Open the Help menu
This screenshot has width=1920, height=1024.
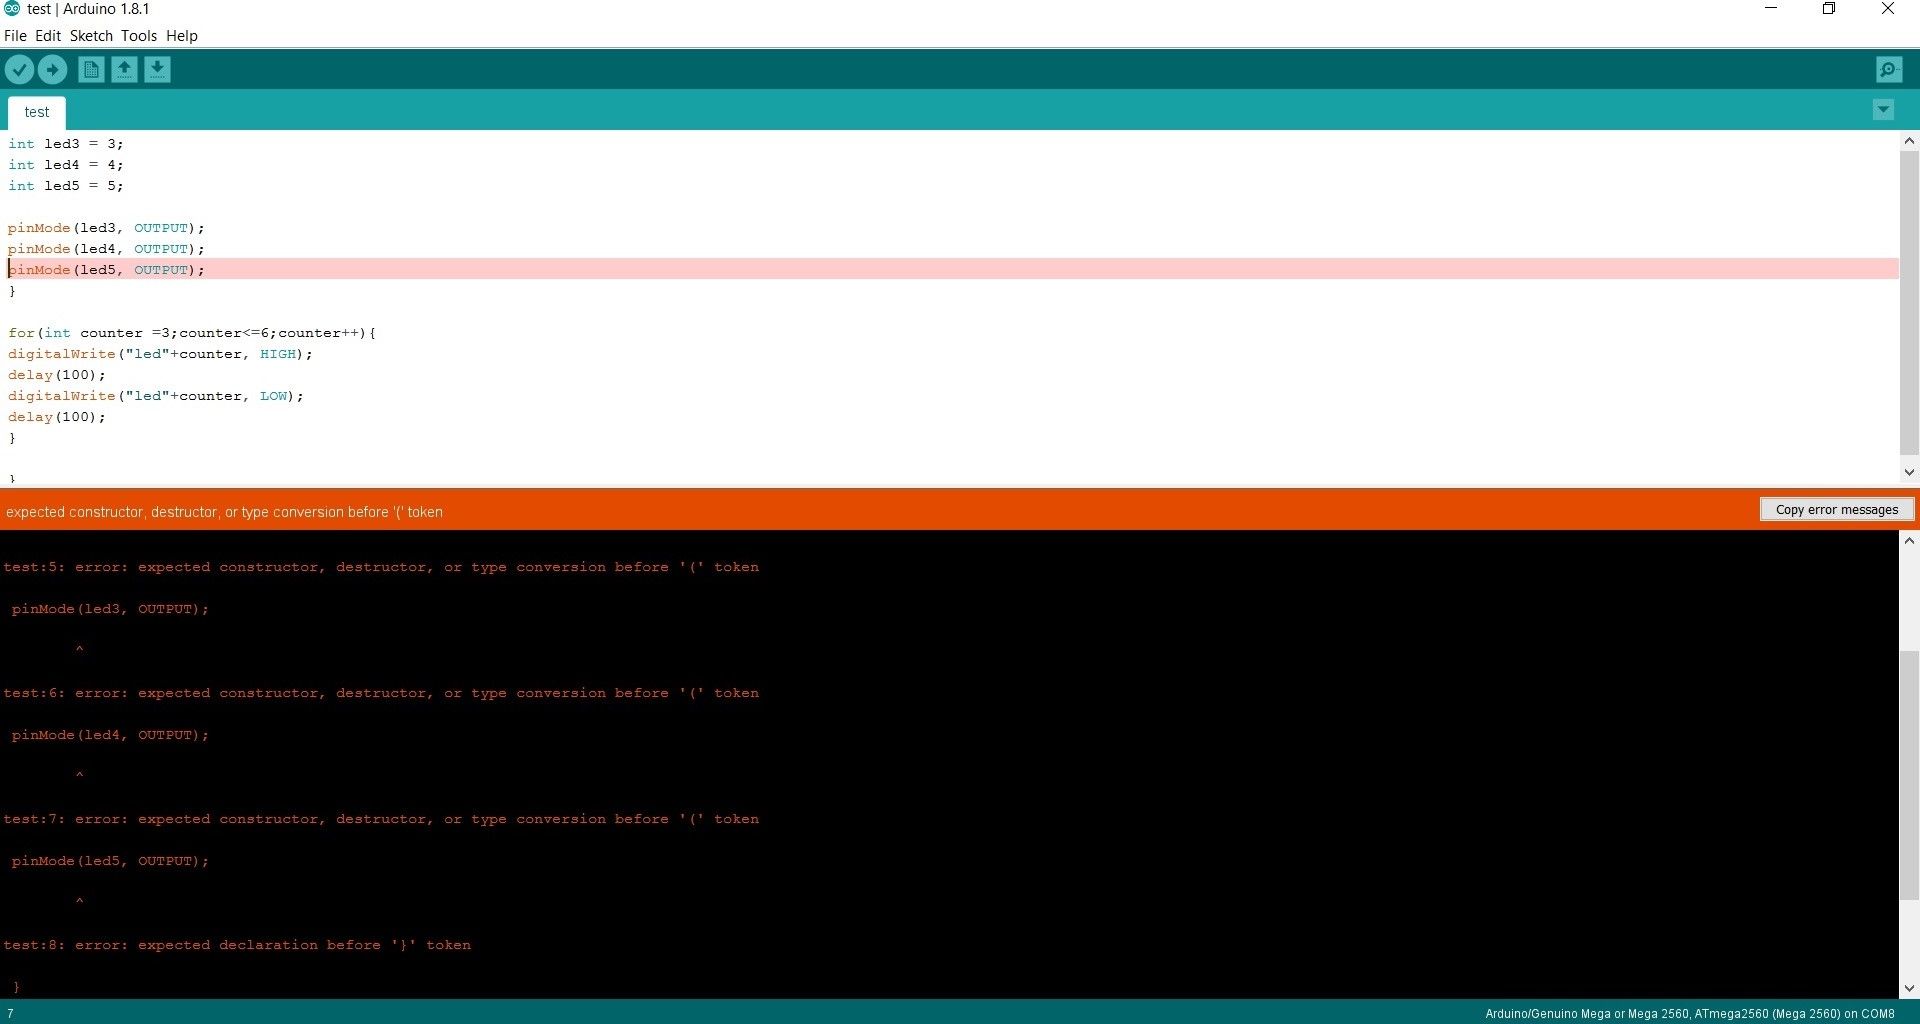pos(181,35)
